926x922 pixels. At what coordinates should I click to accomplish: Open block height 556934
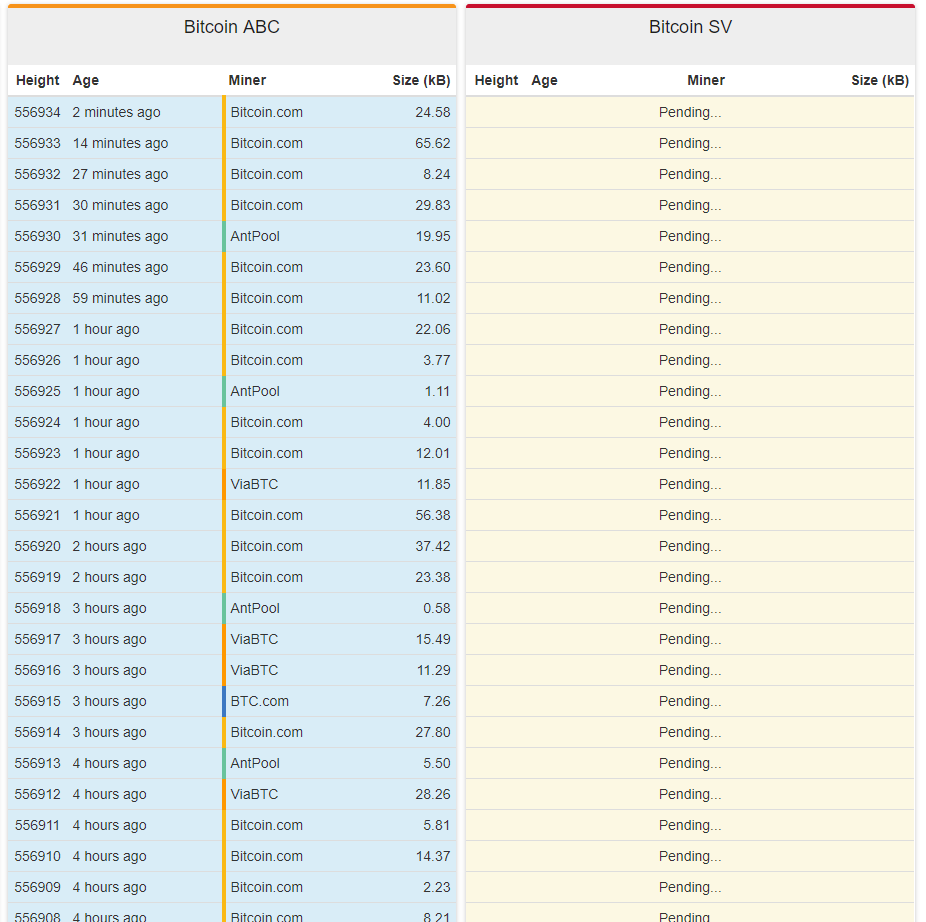point(38,112)
